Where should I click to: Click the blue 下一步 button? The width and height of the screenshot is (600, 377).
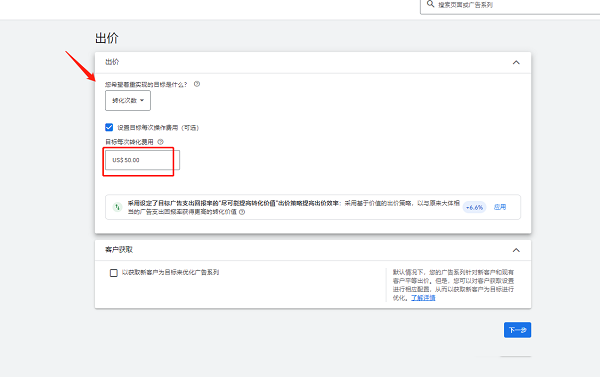[x=517, y=330]
